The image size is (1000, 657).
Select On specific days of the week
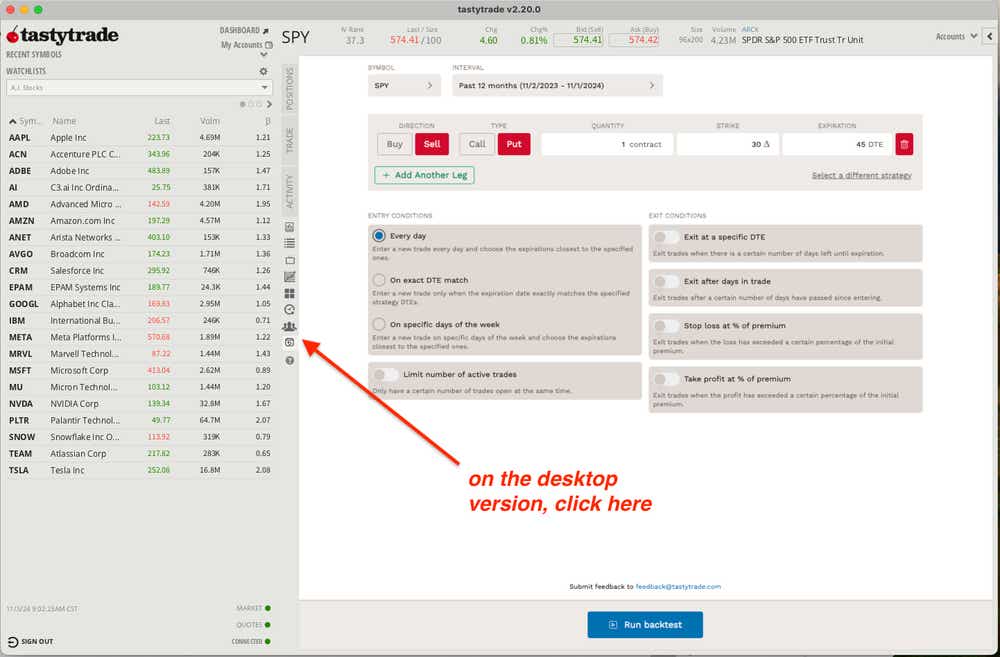[379, 324]
